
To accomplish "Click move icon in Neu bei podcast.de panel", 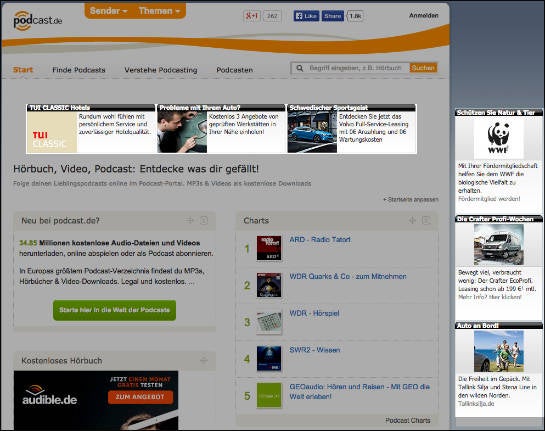I will 189,220.
